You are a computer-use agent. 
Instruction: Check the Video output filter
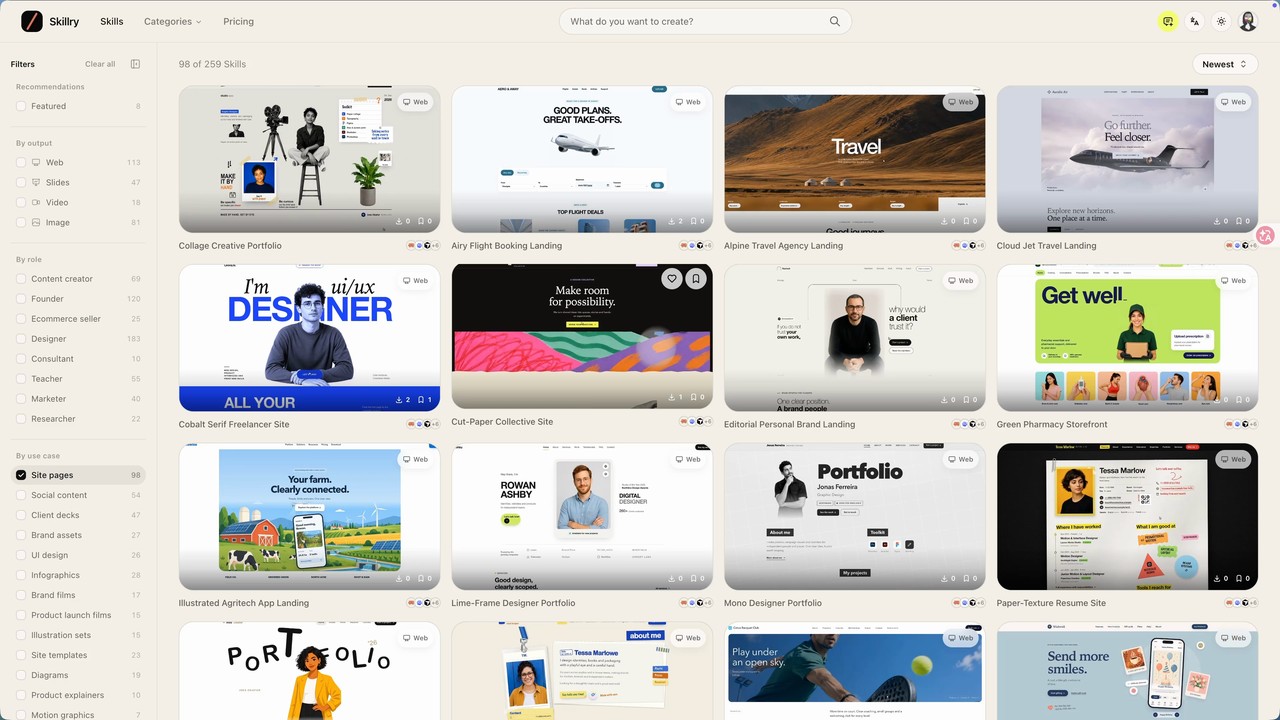tap(21, 202)
